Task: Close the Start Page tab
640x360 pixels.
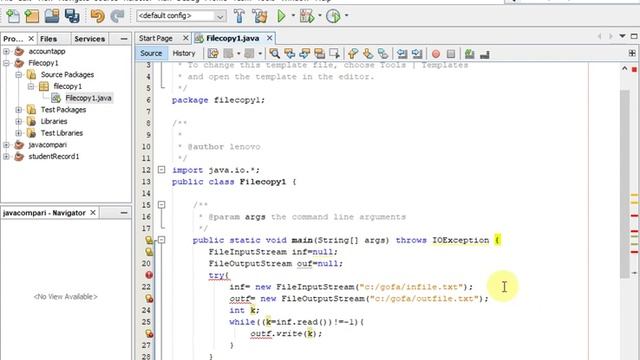Action: coord(185,38)
